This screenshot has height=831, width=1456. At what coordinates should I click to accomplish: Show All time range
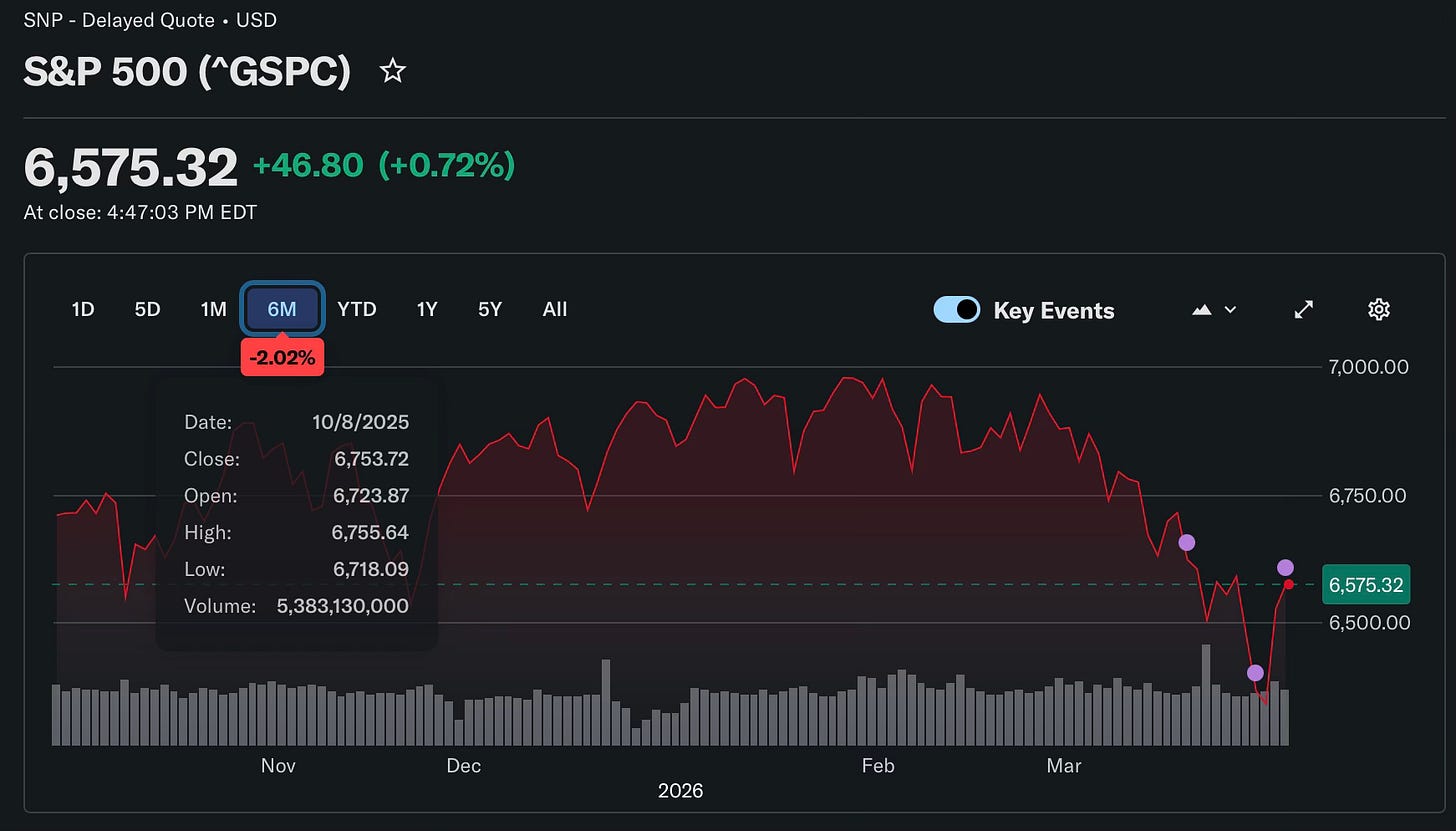point(555,309)
